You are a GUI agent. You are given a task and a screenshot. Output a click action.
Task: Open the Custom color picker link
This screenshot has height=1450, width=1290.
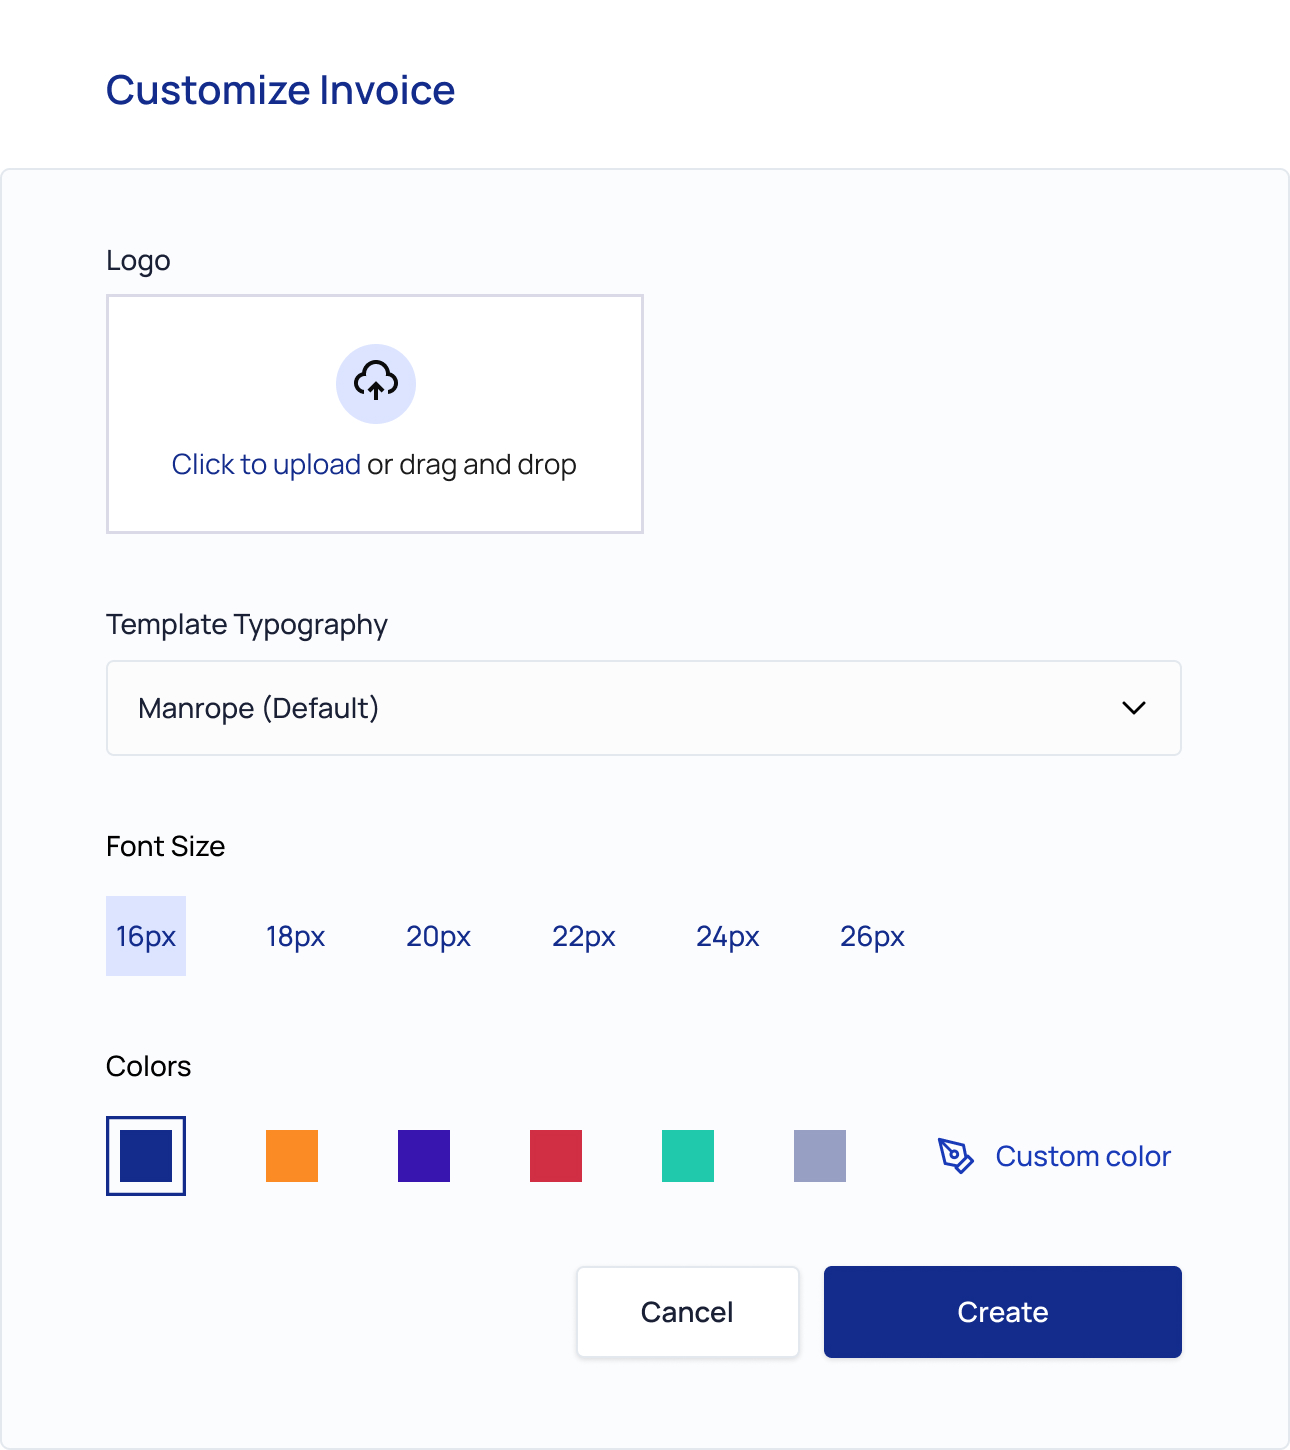tap(1083, 1156)
